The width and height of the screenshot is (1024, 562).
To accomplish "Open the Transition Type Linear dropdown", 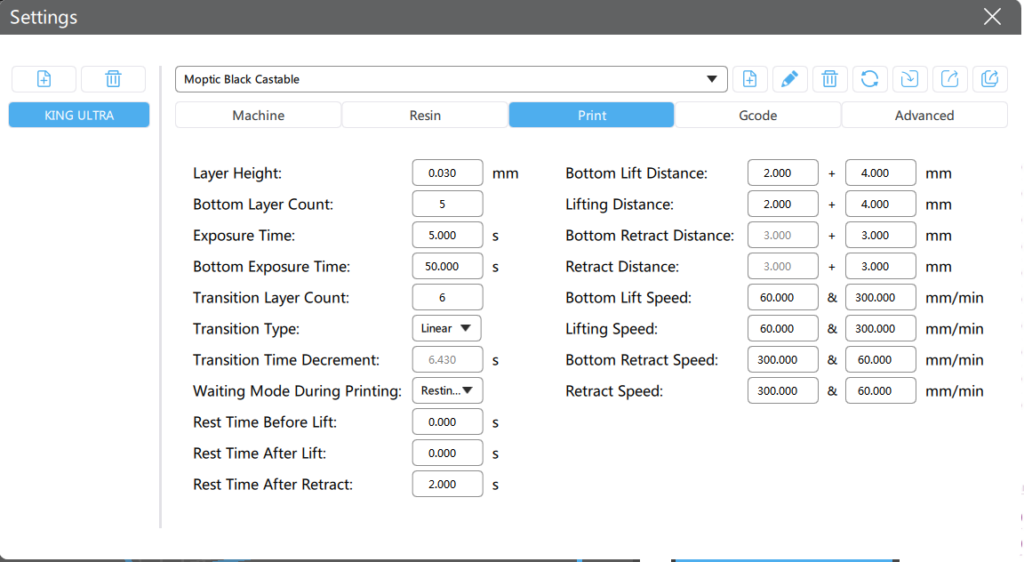I will pyautogui.click(x=447, y=328).
